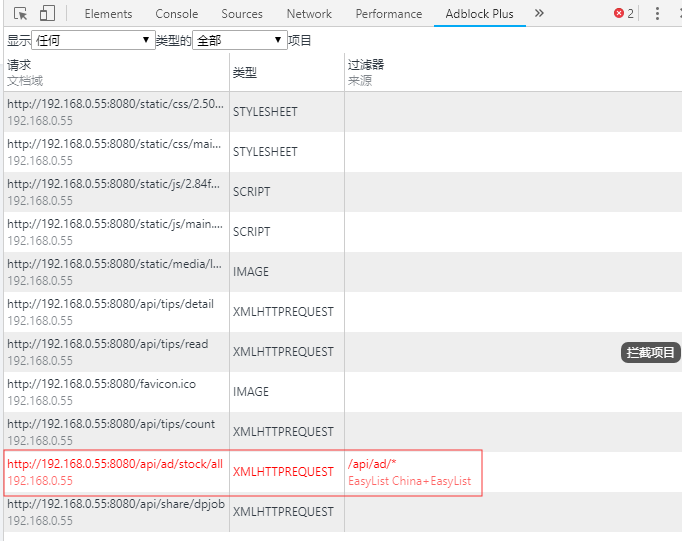Switch to the Console tab
Viewport: 682px width, 541px height.
pyautogui.click(x=177, y=14)
